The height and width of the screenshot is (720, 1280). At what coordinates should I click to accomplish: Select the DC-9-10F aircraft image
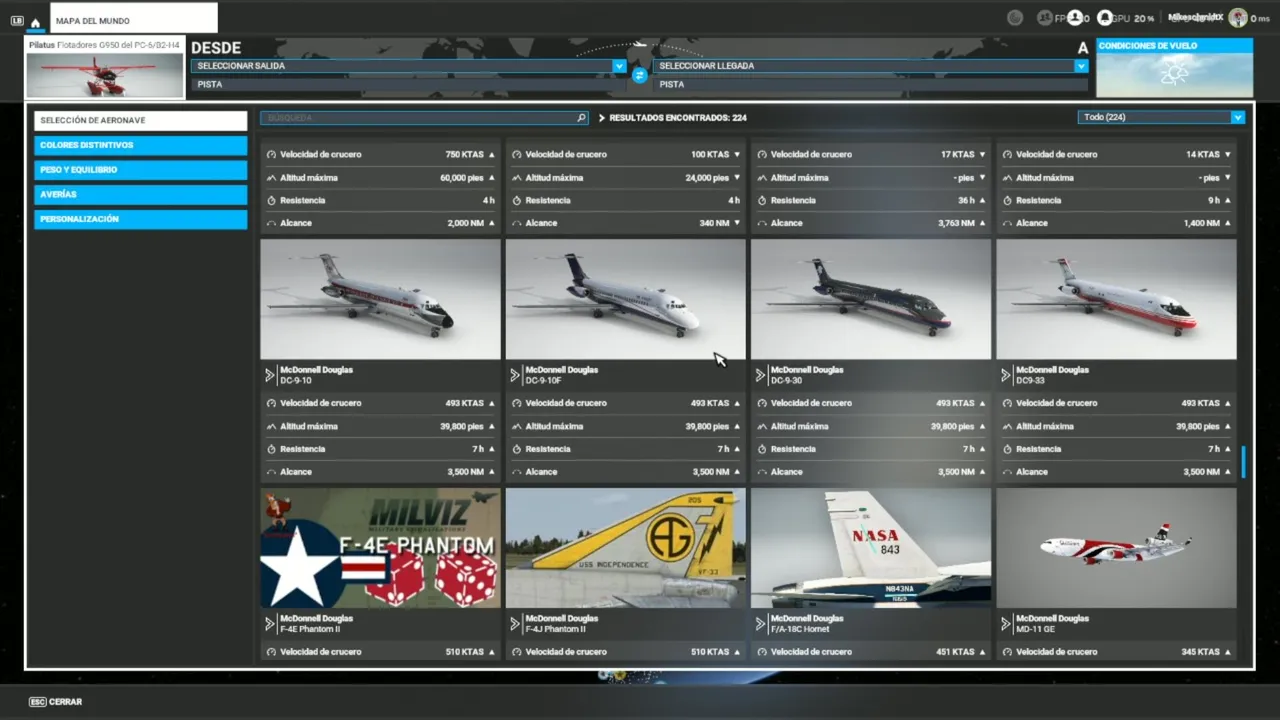pyautogui.click(x=626, y=299)
